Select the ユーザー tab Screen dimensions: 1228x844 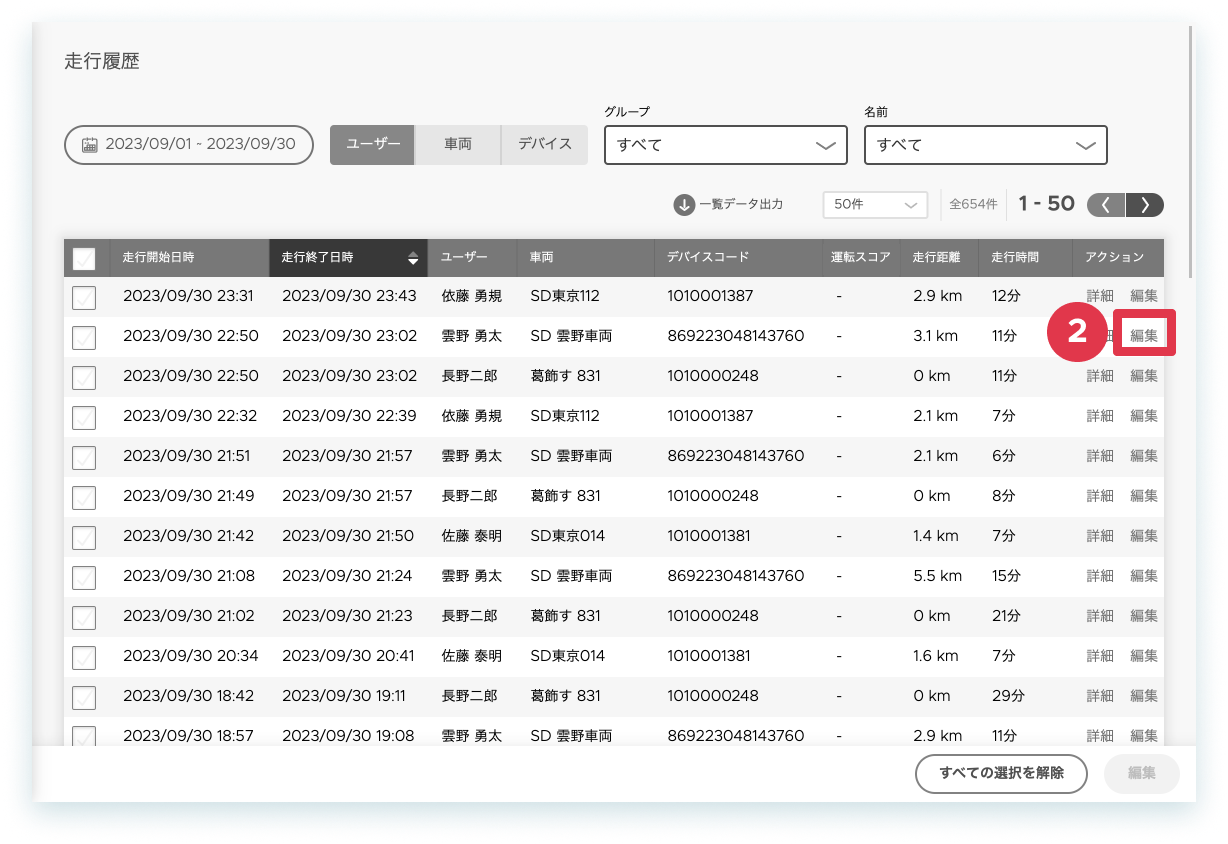pos(372,144)
